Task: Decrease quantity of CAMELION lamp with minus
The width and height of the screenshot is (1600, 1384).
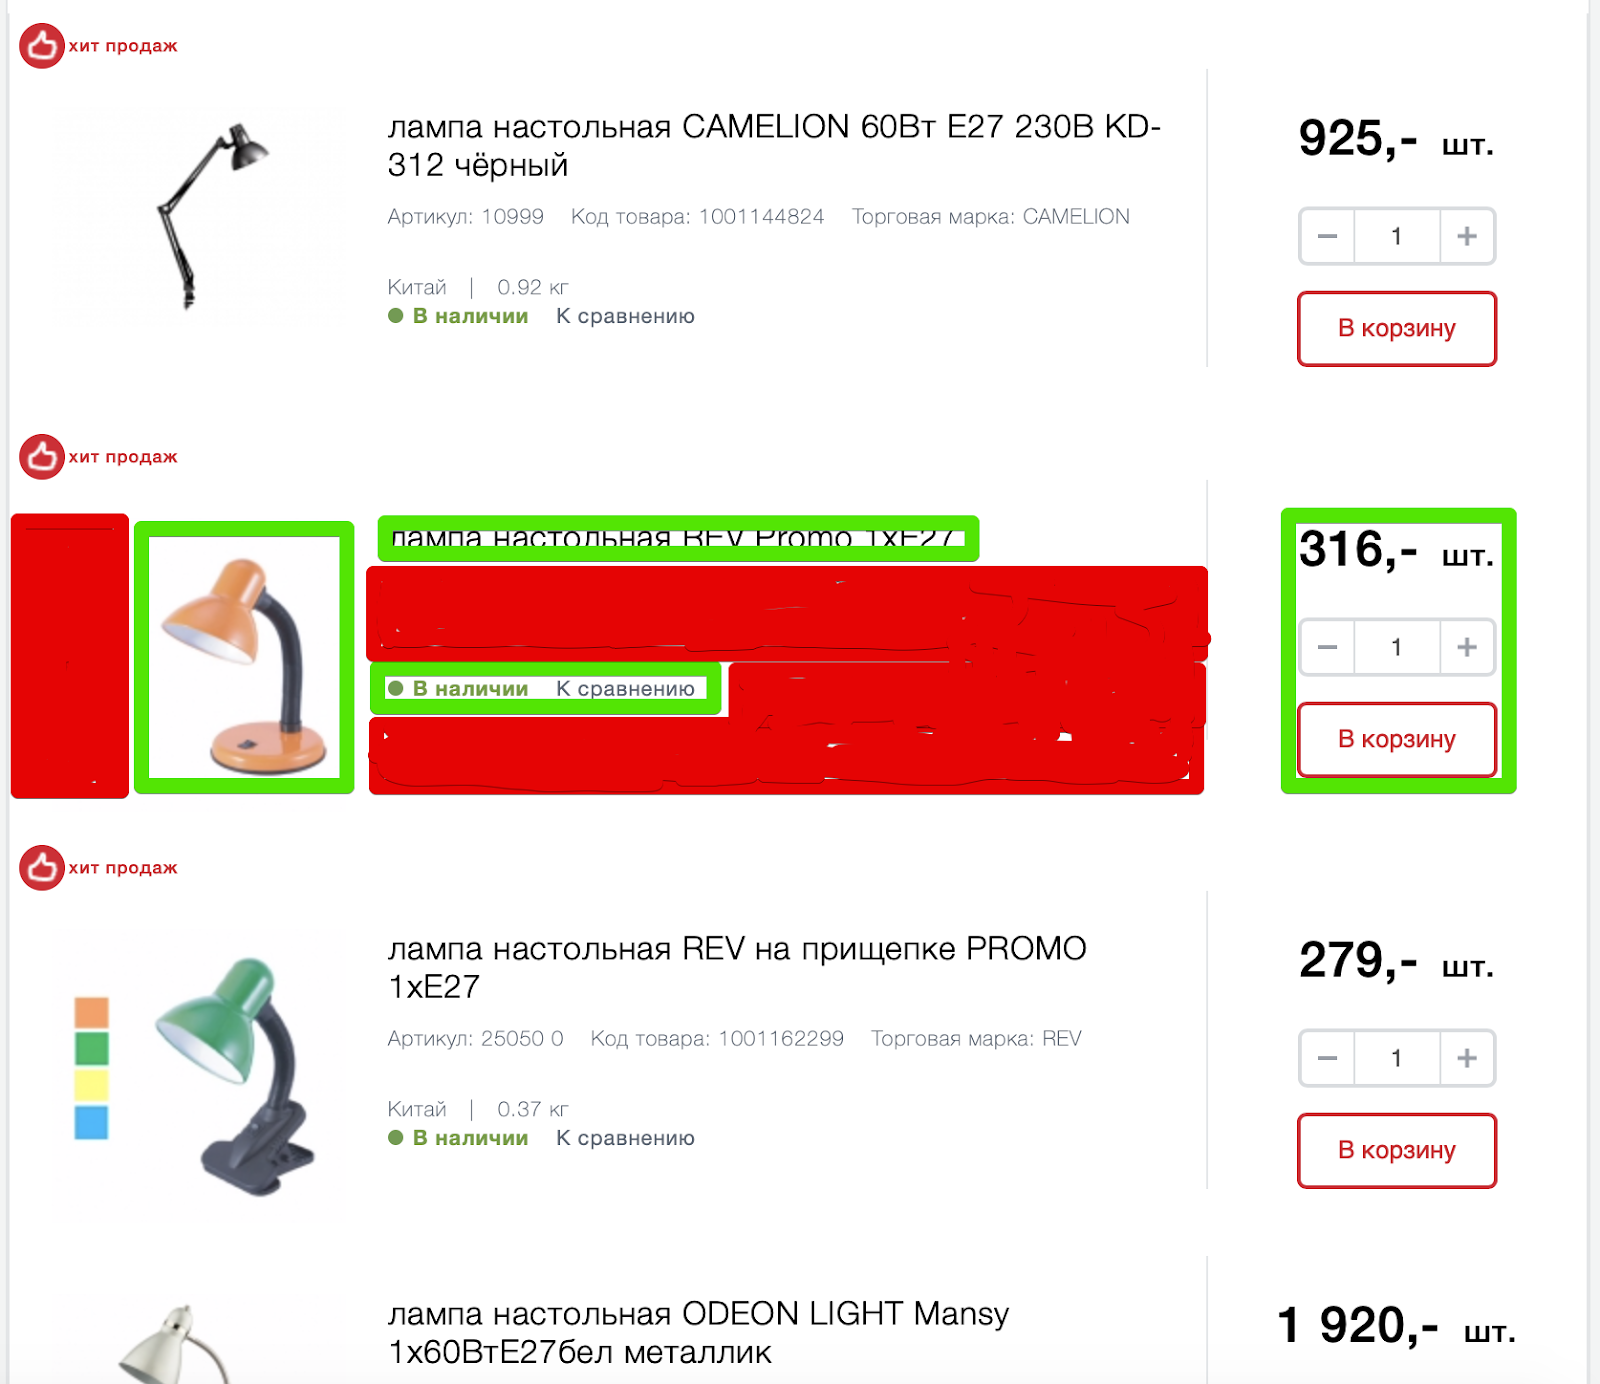Action: coord(1327,236)
